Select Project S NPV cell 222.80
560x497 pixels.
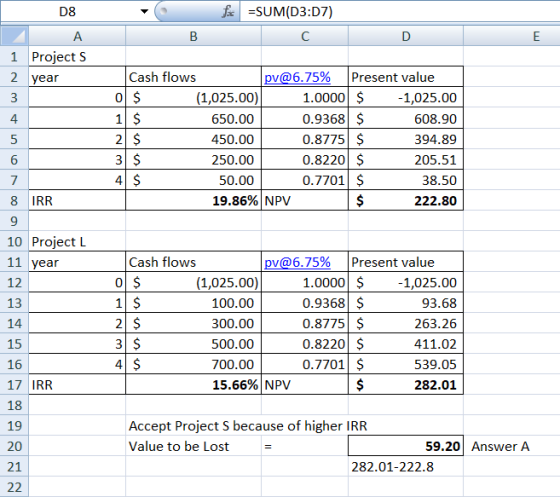[406, 200]
